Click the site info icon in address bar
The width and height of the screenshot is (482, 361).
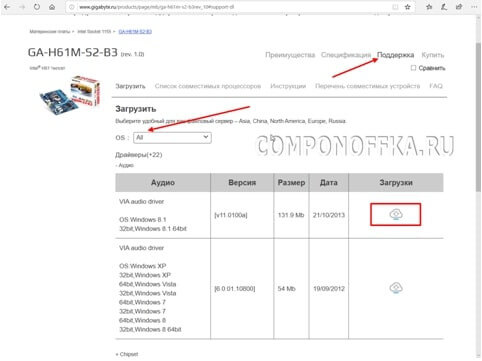click(x=72, y=7)
